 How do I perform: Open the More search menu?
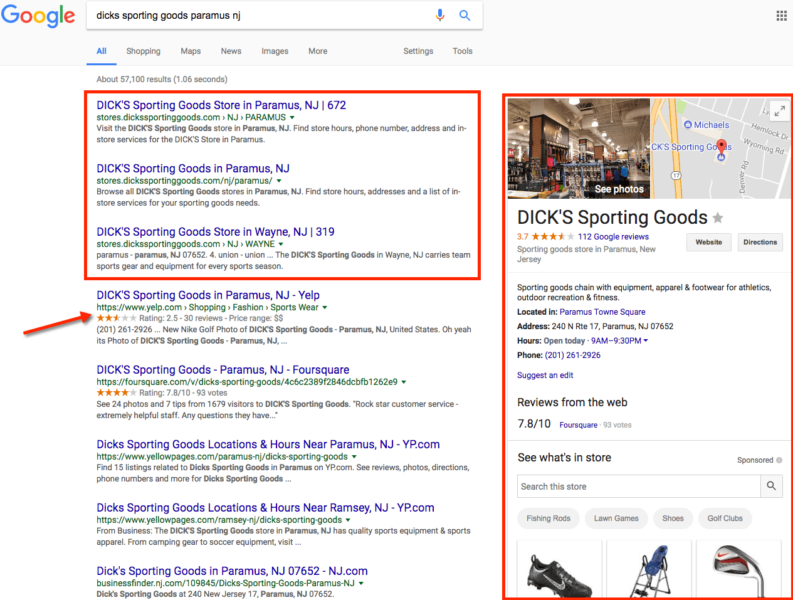[x=318, y=51]
